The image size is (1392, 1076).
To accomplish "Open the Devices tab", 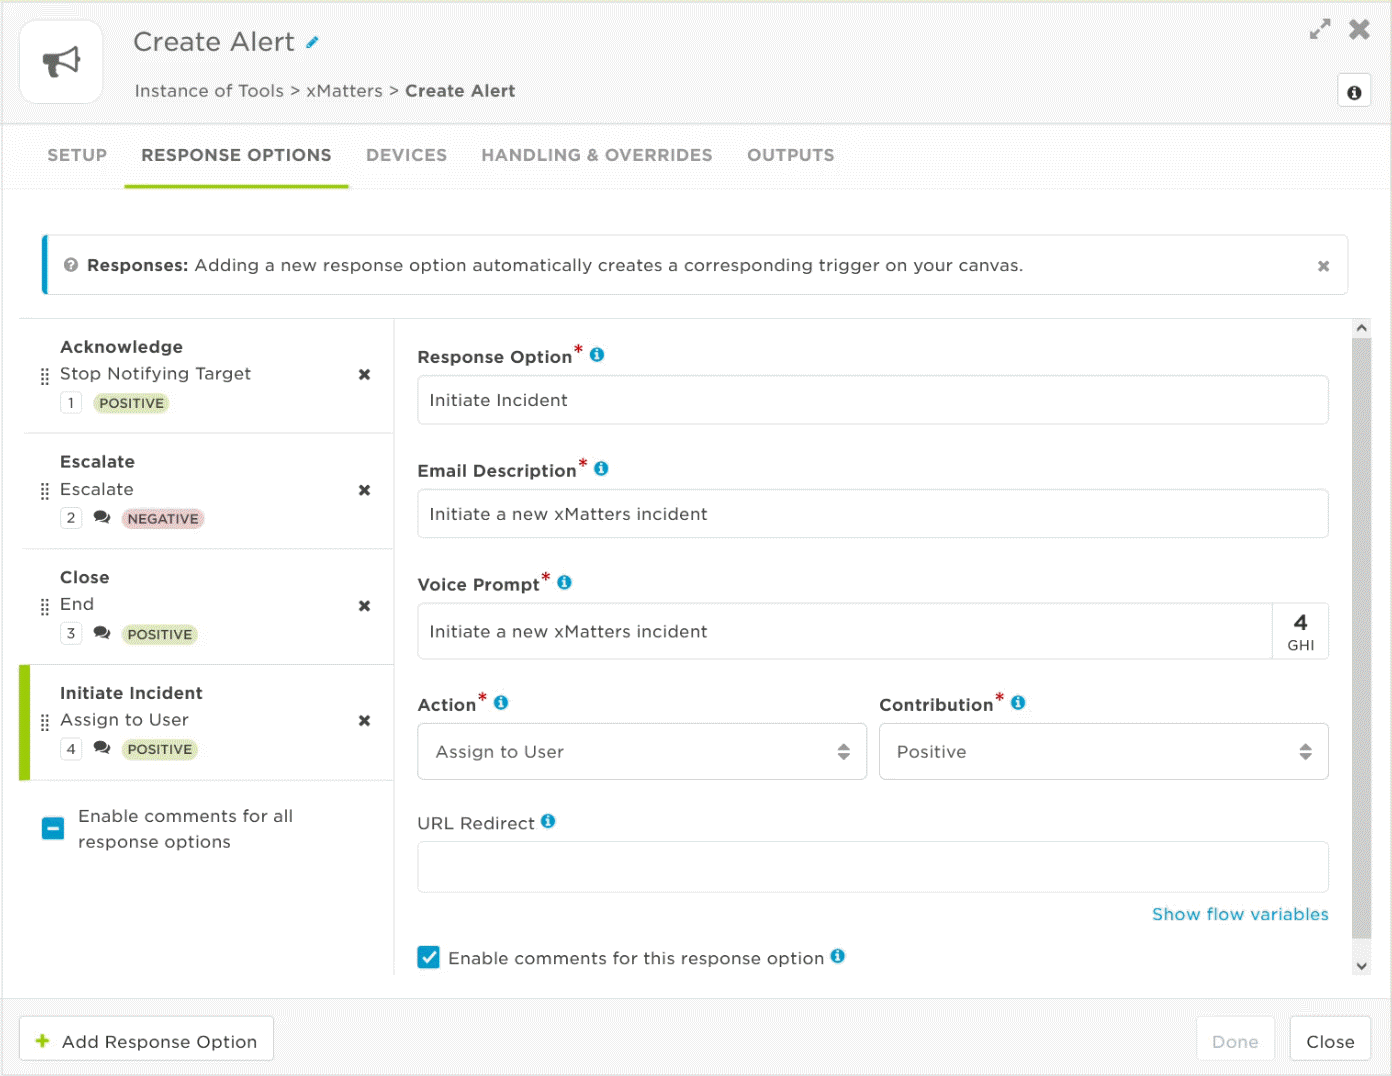I will point(406,155).
